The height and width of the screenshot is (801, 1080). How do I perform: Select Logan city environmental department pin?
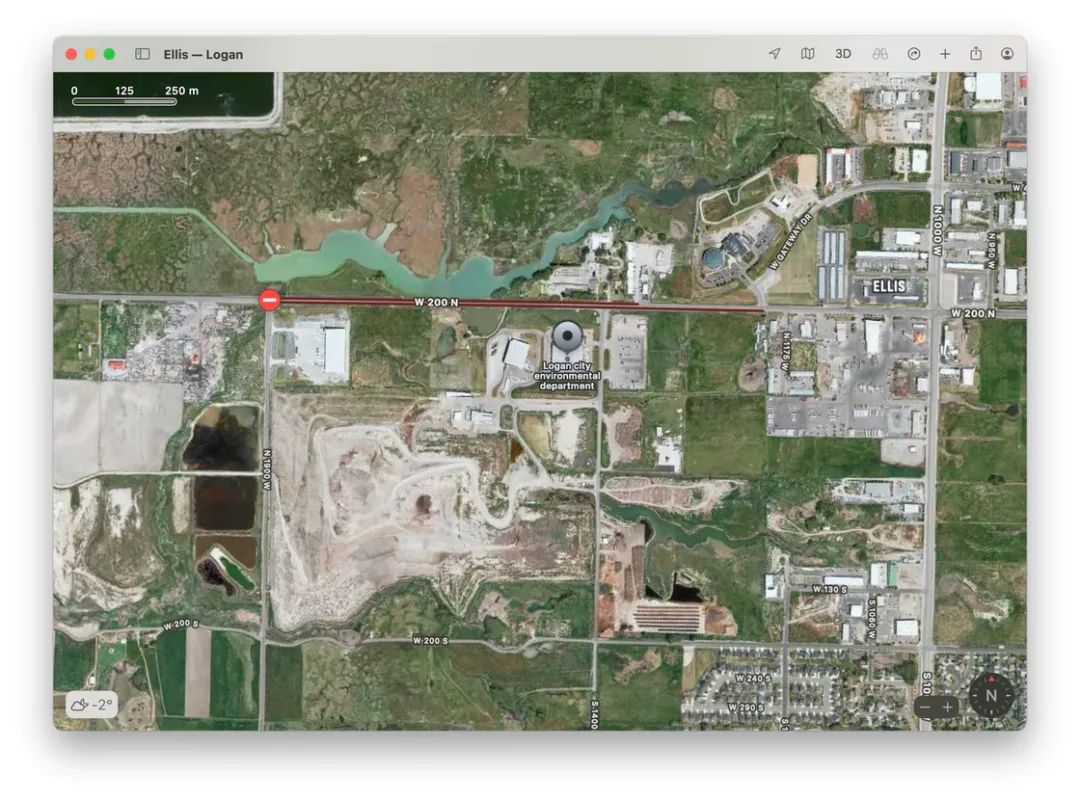click(x=568, y=339)
